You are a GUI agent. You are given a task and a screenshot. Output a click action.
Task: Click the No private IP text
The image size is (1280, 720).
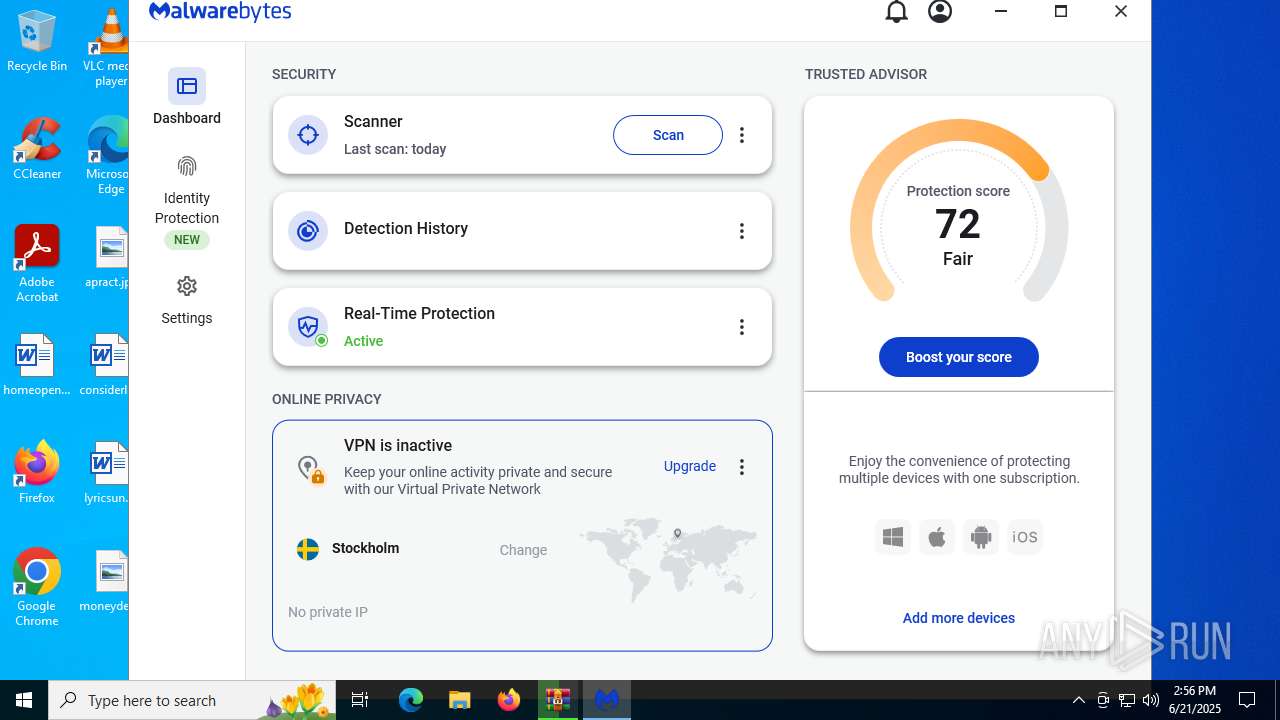point(328,612)
